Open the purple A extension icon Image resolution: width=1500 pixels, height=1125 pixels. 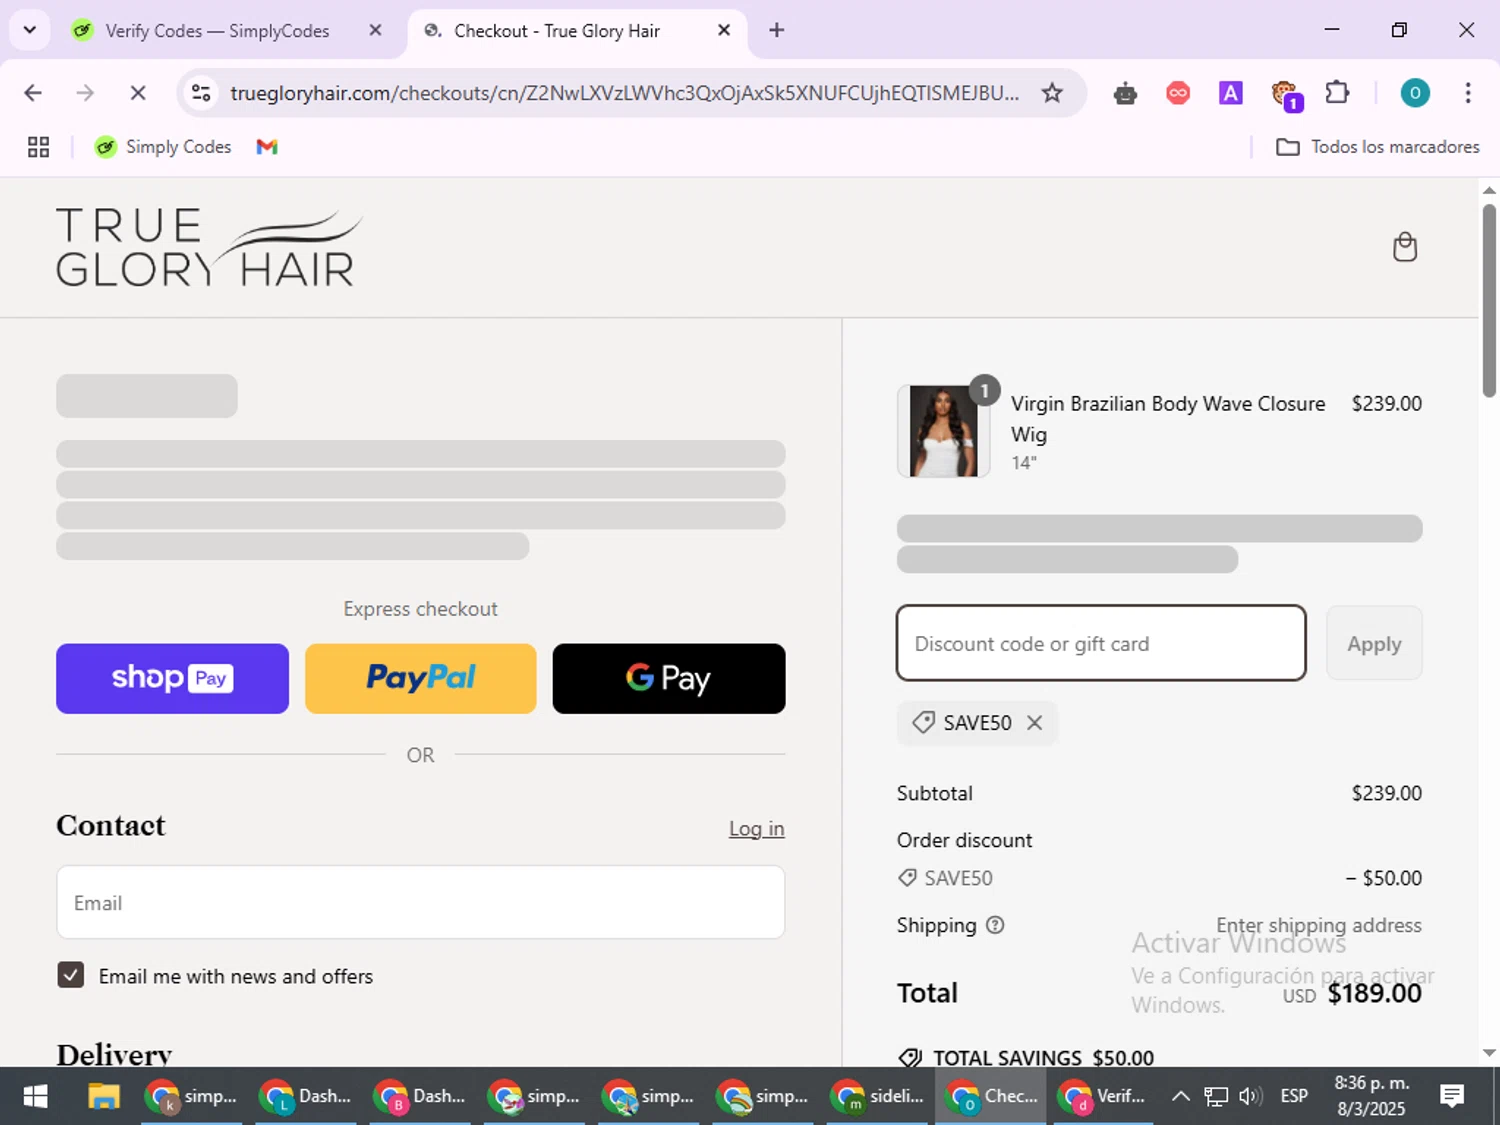1230,93
